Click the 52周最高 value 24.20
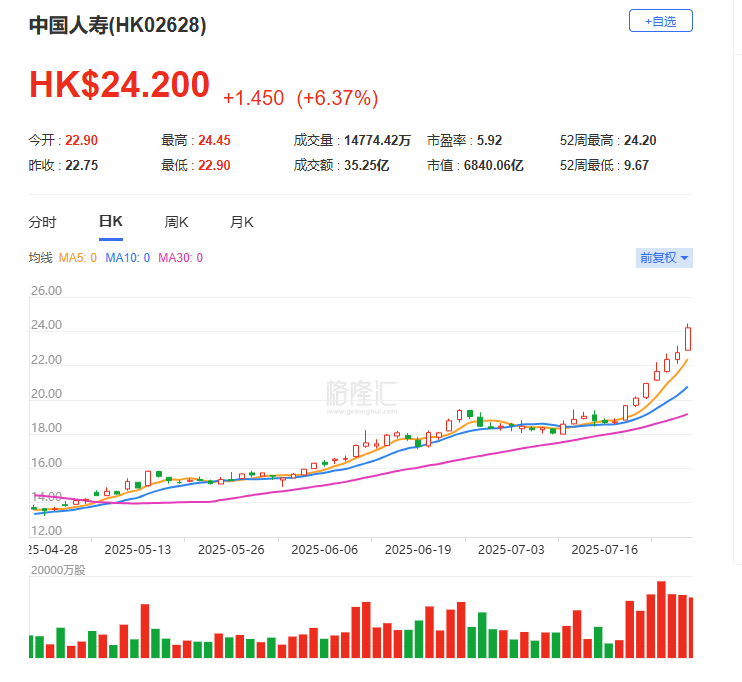The width and height of the screenshot is (742, 682). point(640,141)
